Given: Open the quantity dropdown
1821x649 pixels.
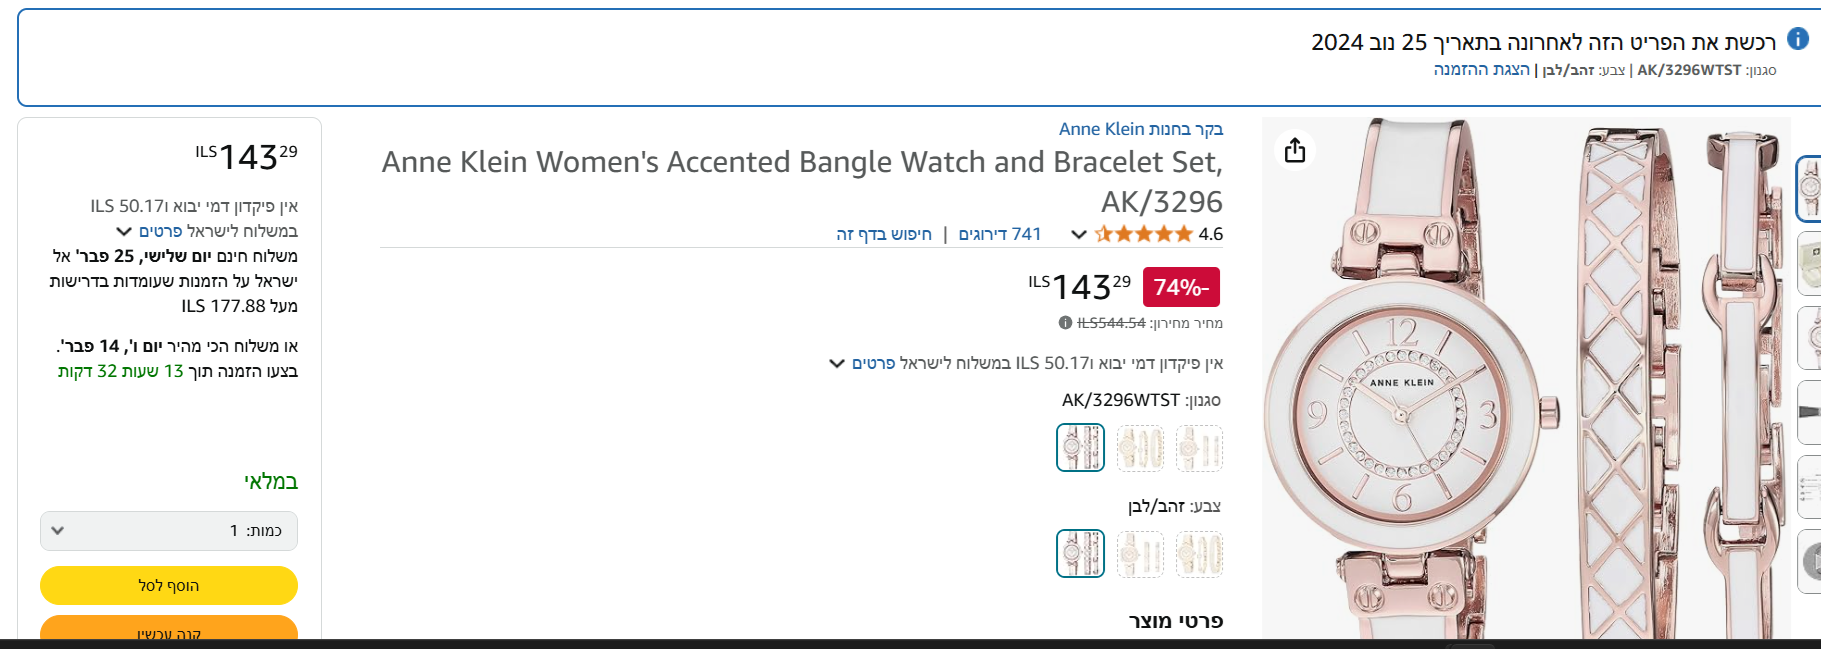Looking at the screenshot, I should click(169, 531).
